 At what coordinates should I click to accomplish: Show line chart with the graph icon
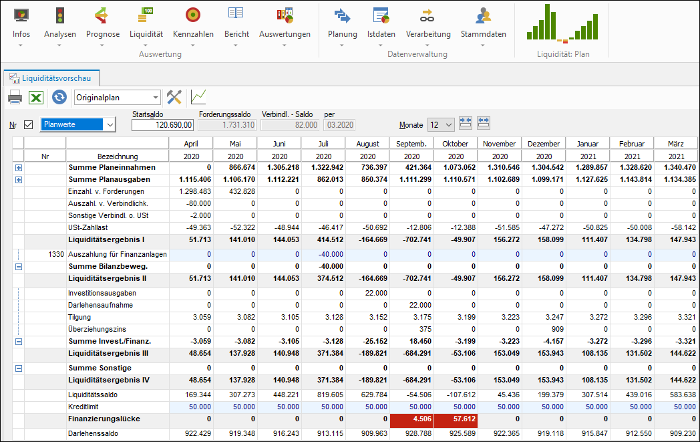tap(198, 97)
